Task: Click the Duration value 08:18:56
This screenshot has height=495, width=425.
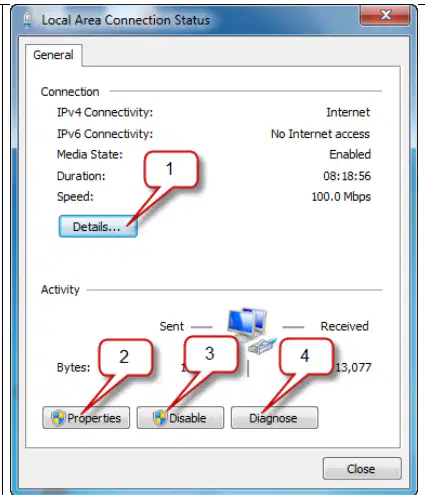Action: pos(347,176)
